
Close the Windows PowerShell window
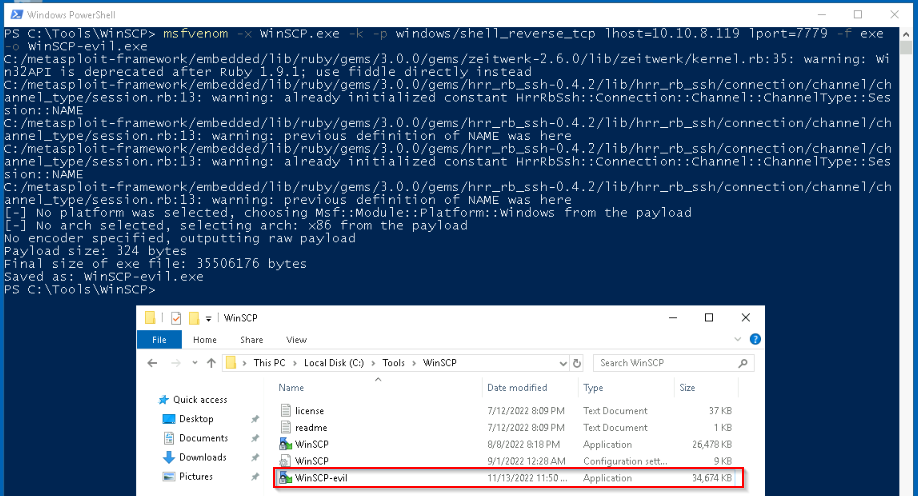click(894, 15)
